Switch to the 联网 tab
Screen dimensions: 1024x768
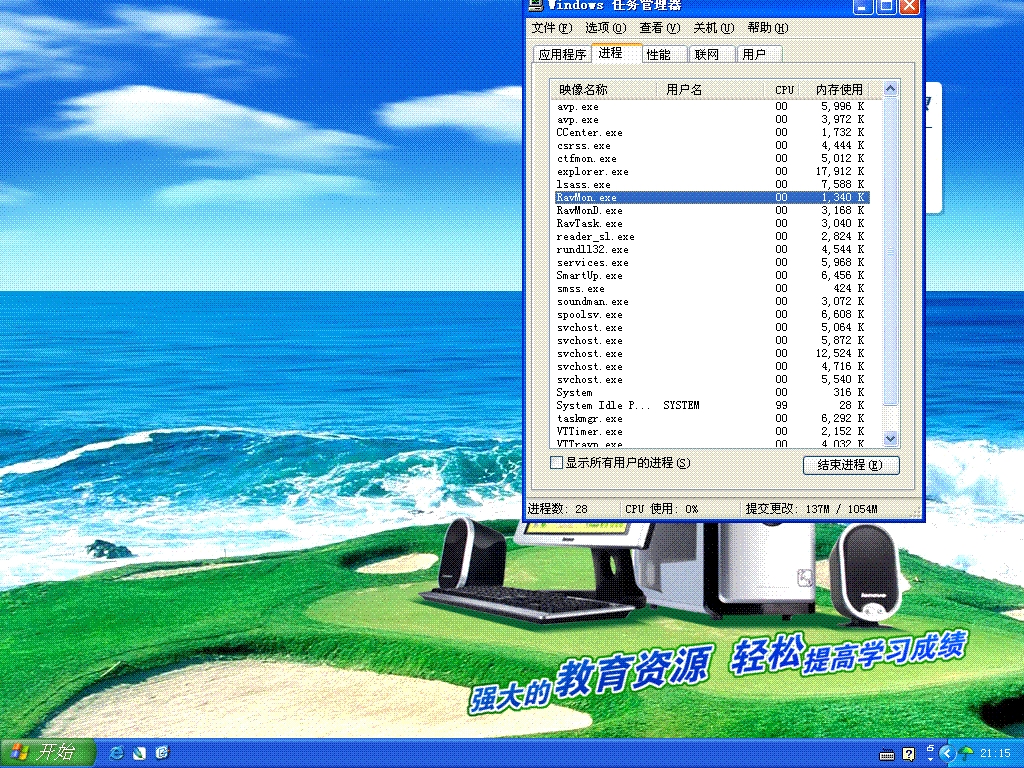click(x=712, y=54)
